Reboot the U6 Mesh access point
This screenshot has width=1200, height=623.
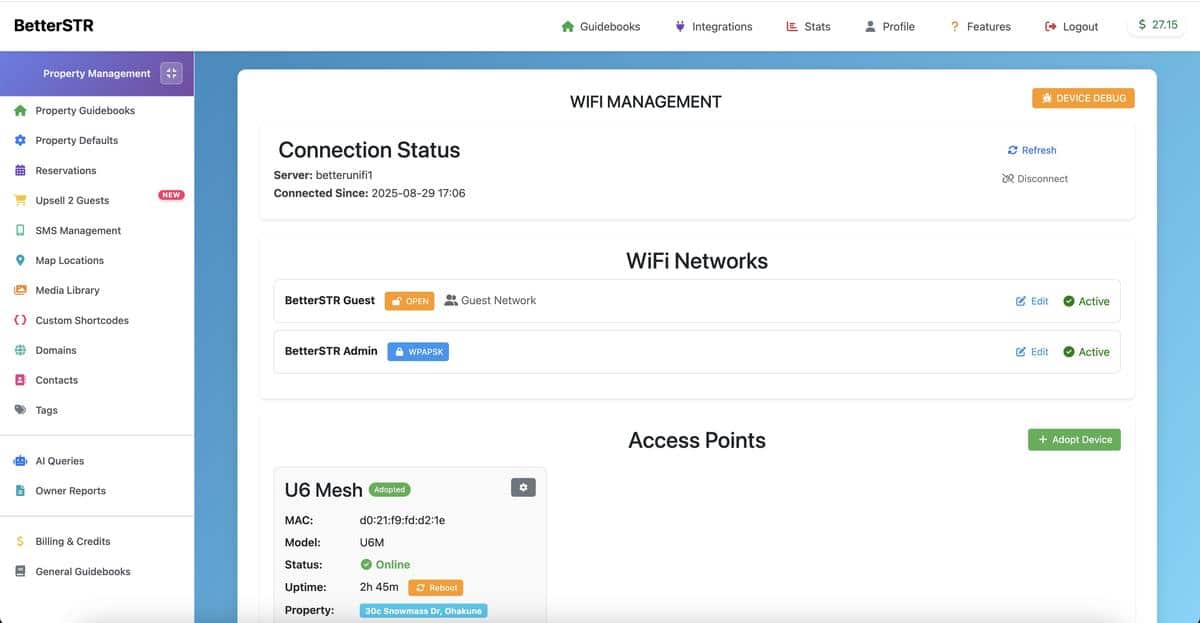pyautogui.click(x=436, y=588)
